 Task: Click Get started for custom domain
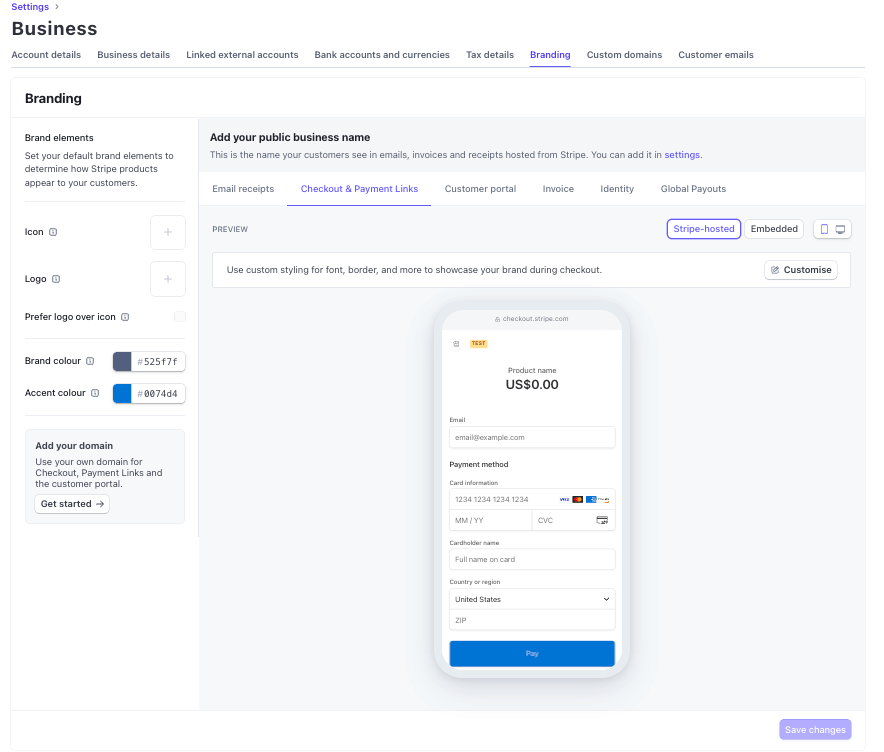point(72,504)
